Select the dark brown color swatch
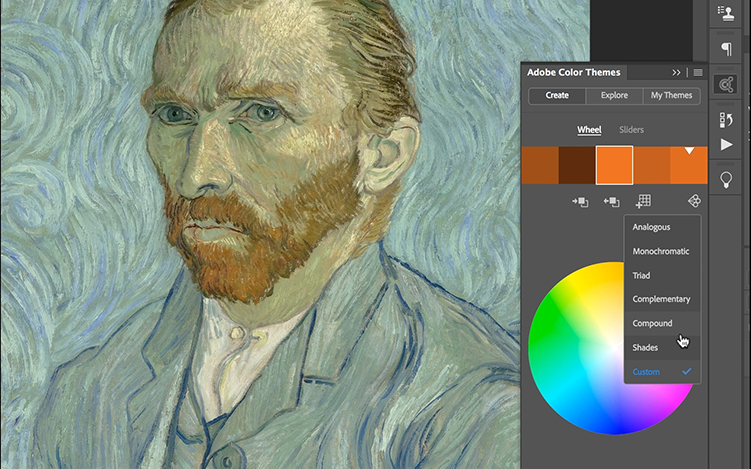The height and width of the screenshot is (469, 751). click(x=577, y=165)
